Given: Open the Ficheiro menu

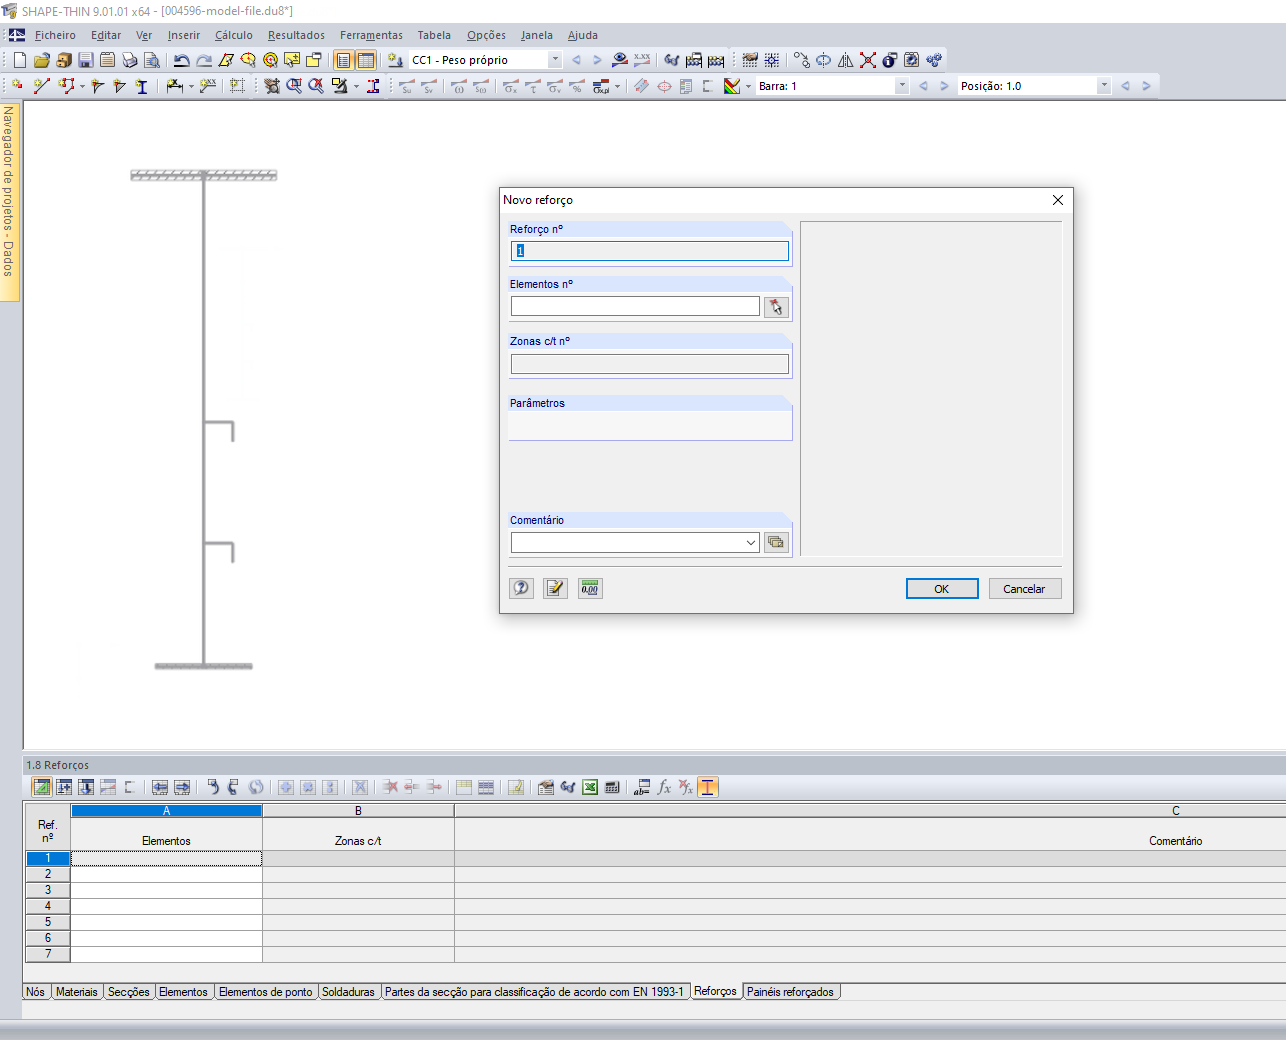Looking at the screenshot, I should click(55, 35).
